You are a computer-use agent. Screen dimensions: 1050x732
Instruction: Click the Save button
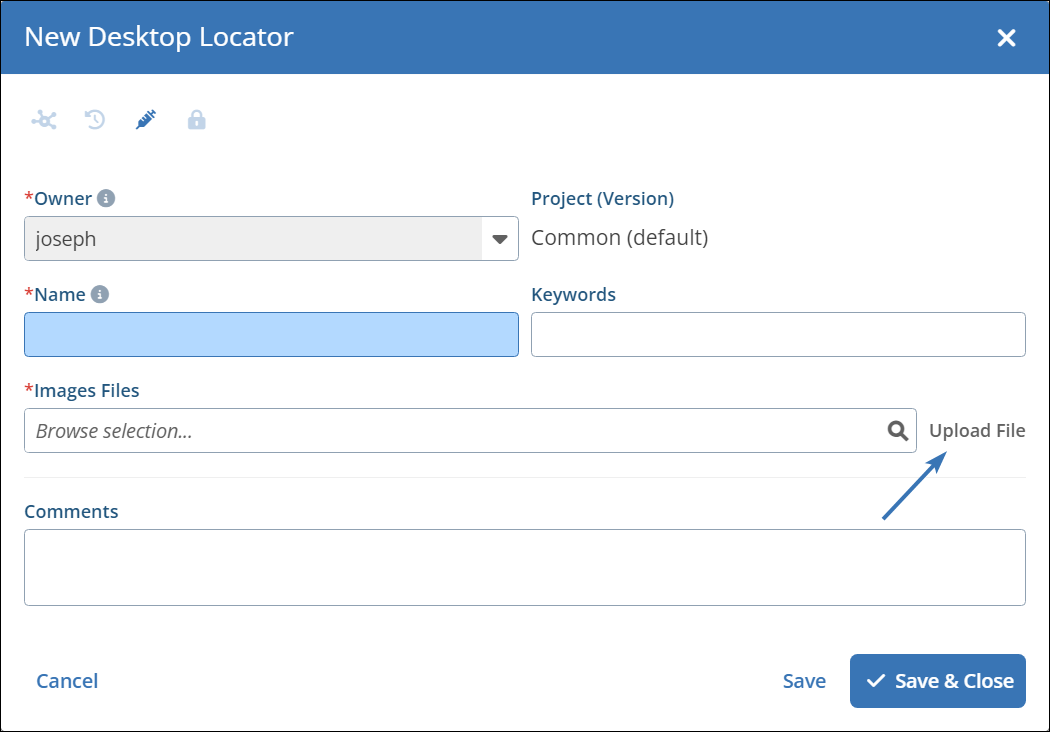[804, 681]
